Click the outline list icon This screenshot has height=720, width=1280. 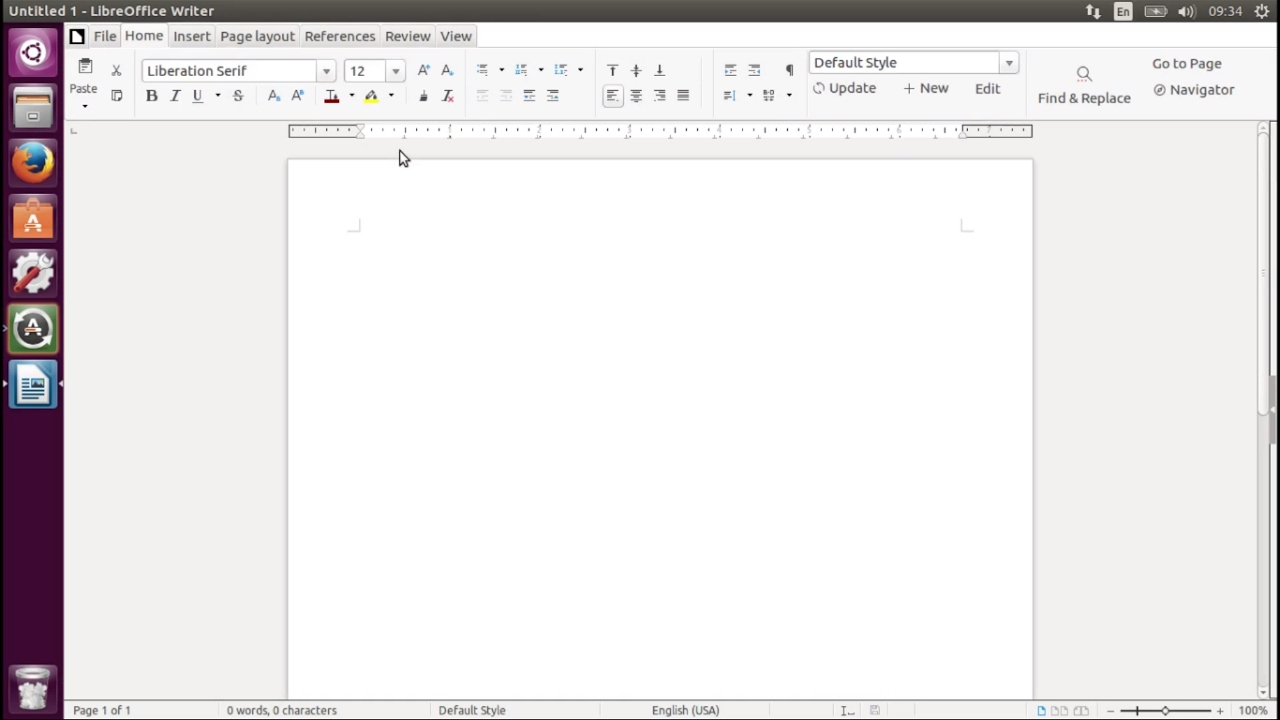(x=560, y=70)
